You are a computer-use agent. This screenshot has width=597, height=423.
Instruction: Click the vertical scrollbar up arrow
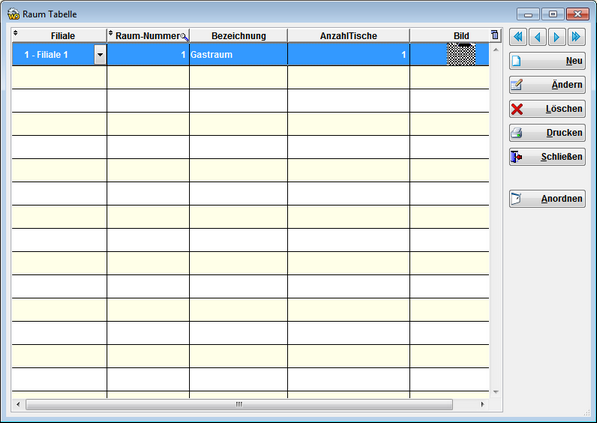[496, 50]
